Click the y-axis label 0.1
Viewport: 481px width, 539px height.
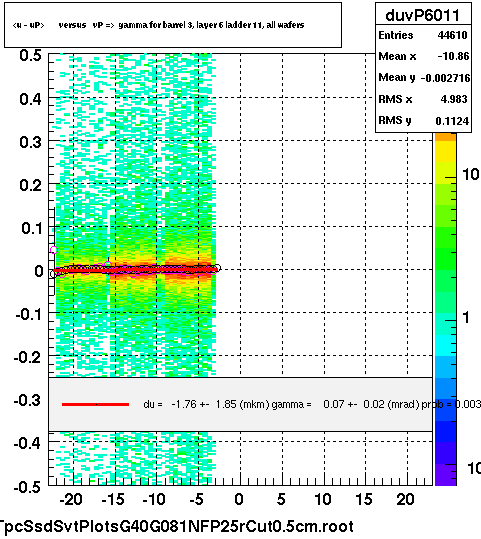tap(31, 228)
